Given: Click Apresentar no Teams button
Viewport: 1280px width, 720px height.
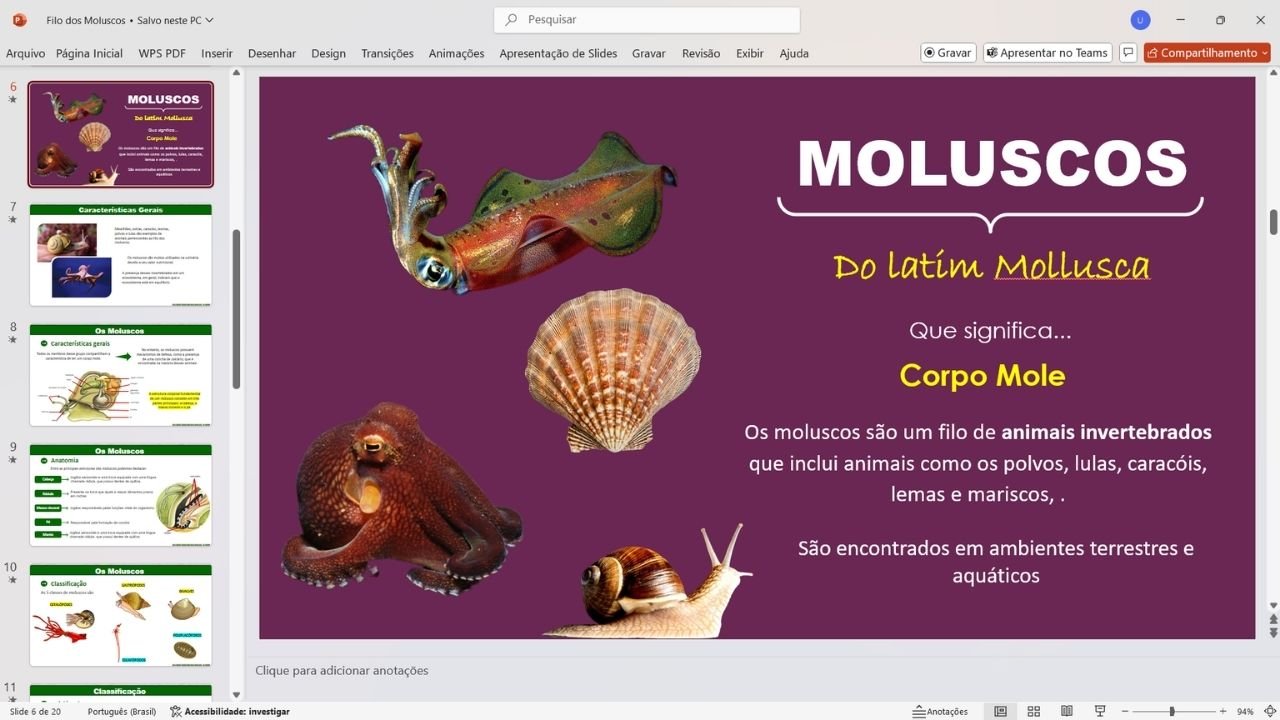Looking at the screenshot, I should tap(1047, 53).
